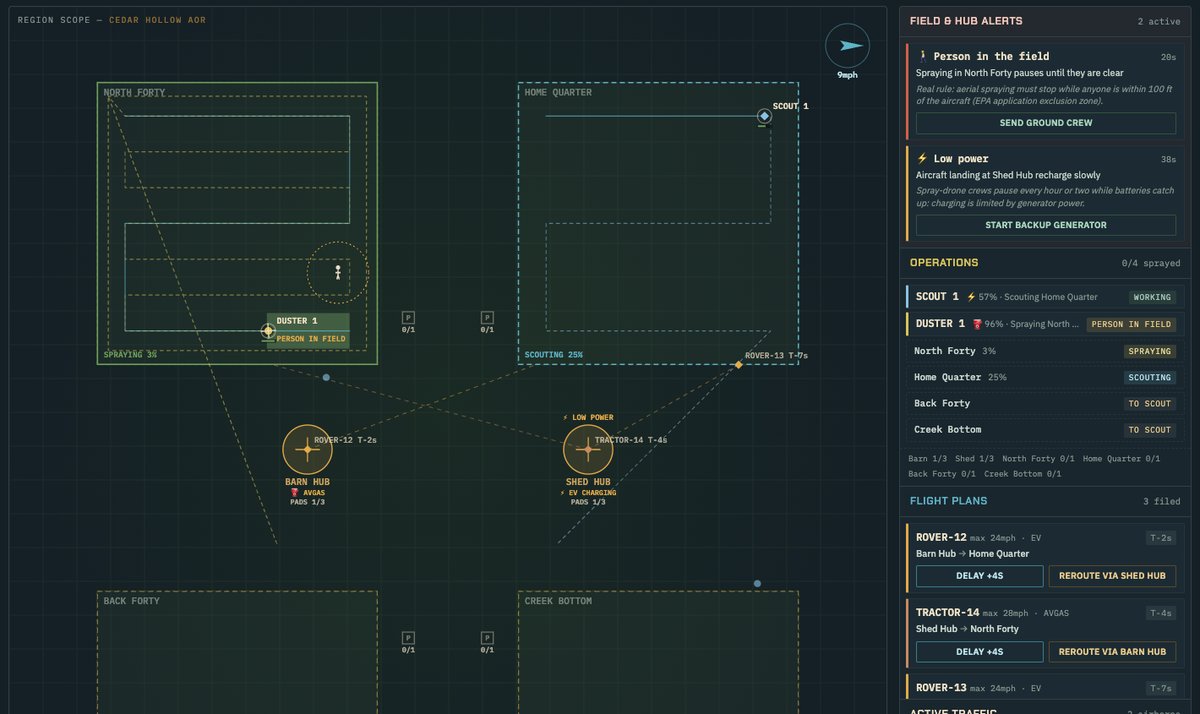Click the parking pad icon left of Creek Bottom

487,637
